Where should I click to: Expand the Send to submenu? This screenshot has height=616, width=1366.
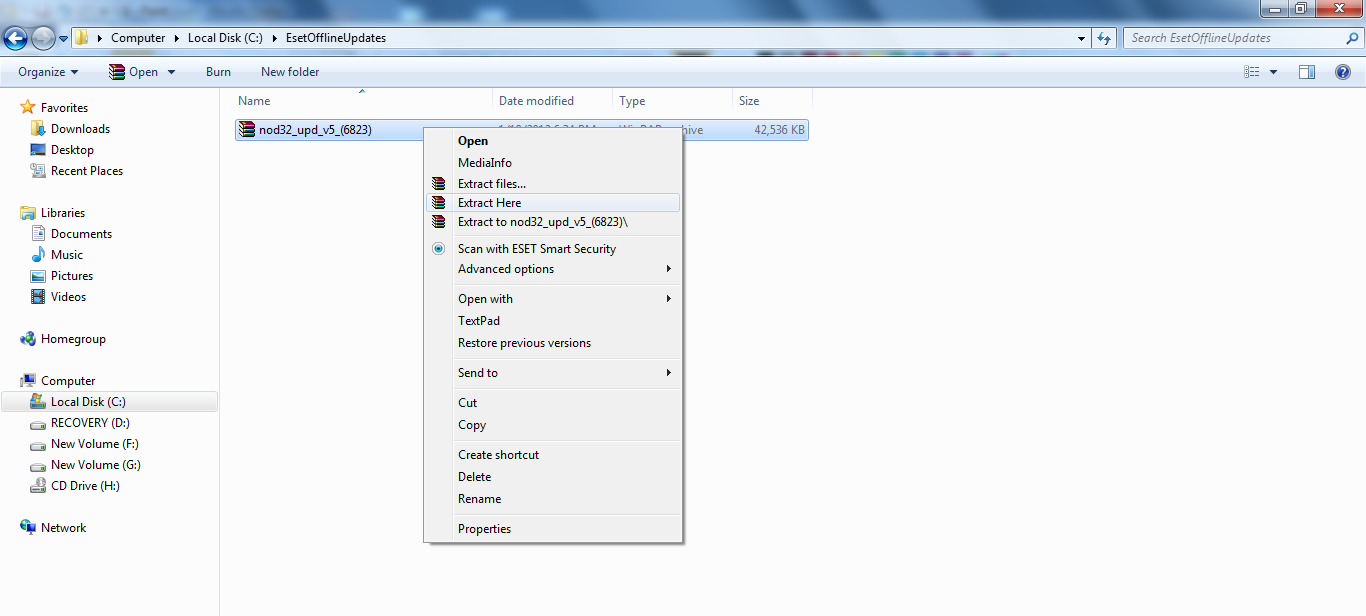point(552,373)
